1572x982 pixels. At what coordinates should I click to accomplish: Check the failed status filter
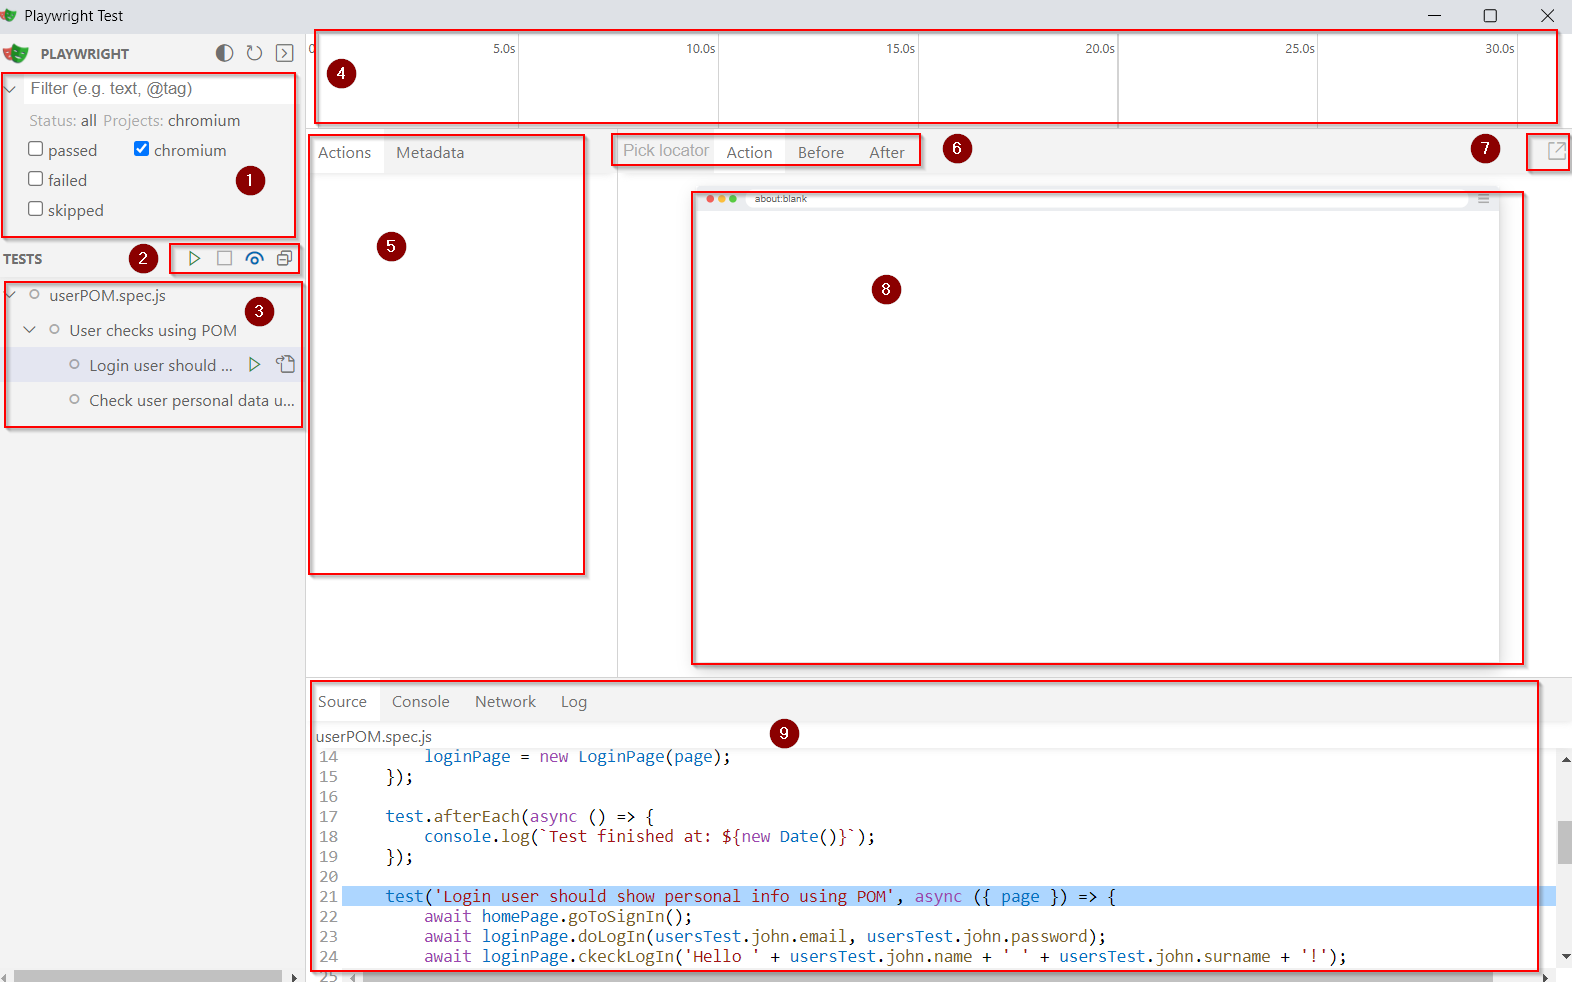pyautogui.click(x=36, y=179)
